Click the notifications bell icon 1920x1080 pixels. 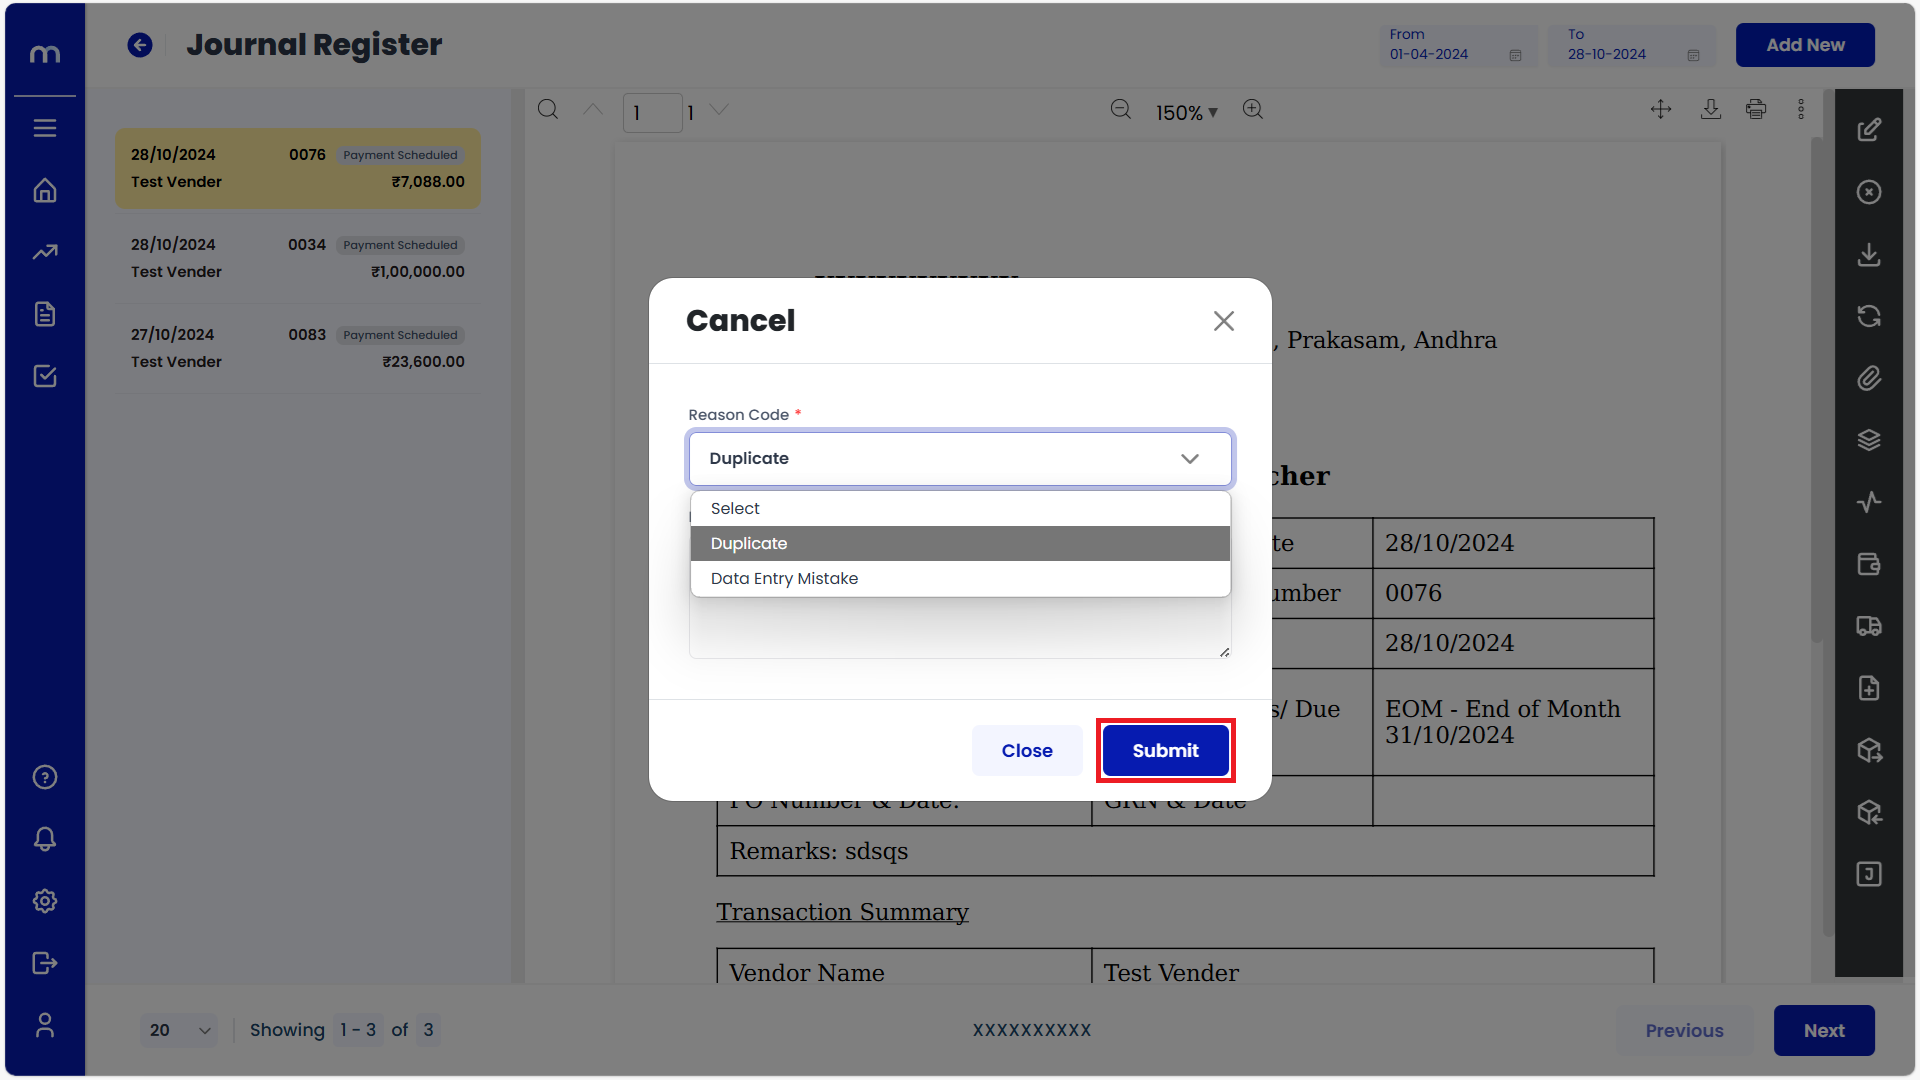tap(44, 839)
